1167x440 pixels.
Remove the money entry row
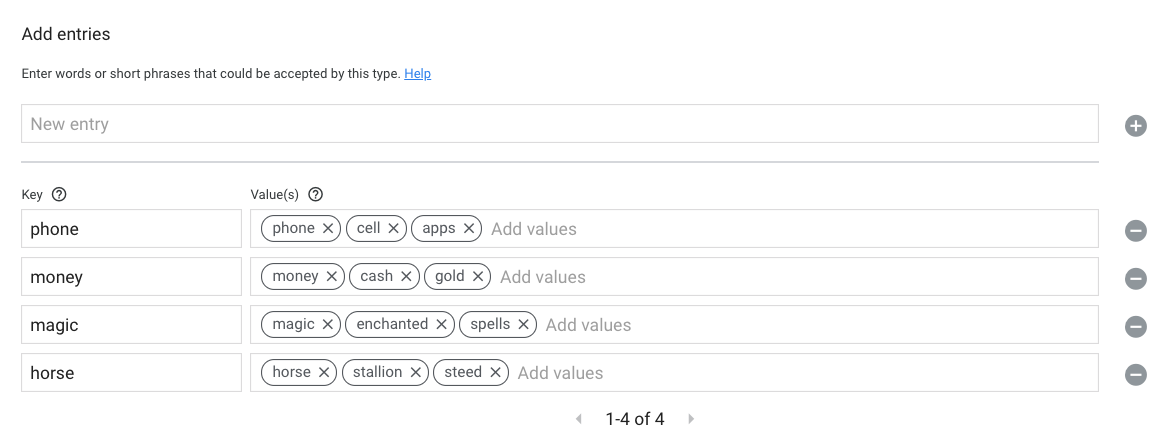pos(1135,279)
